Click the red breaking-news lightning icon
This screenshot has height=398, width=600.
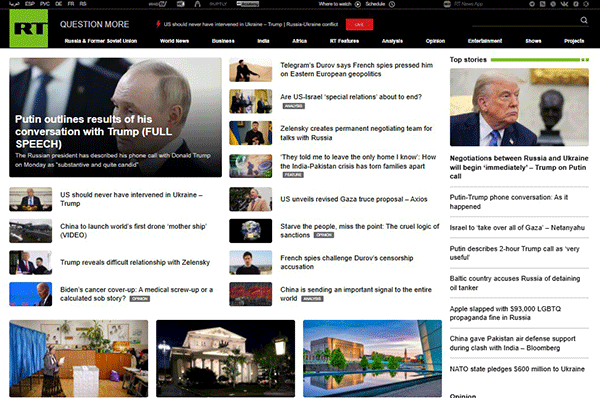pyautogui.click(x=158, y=24)
